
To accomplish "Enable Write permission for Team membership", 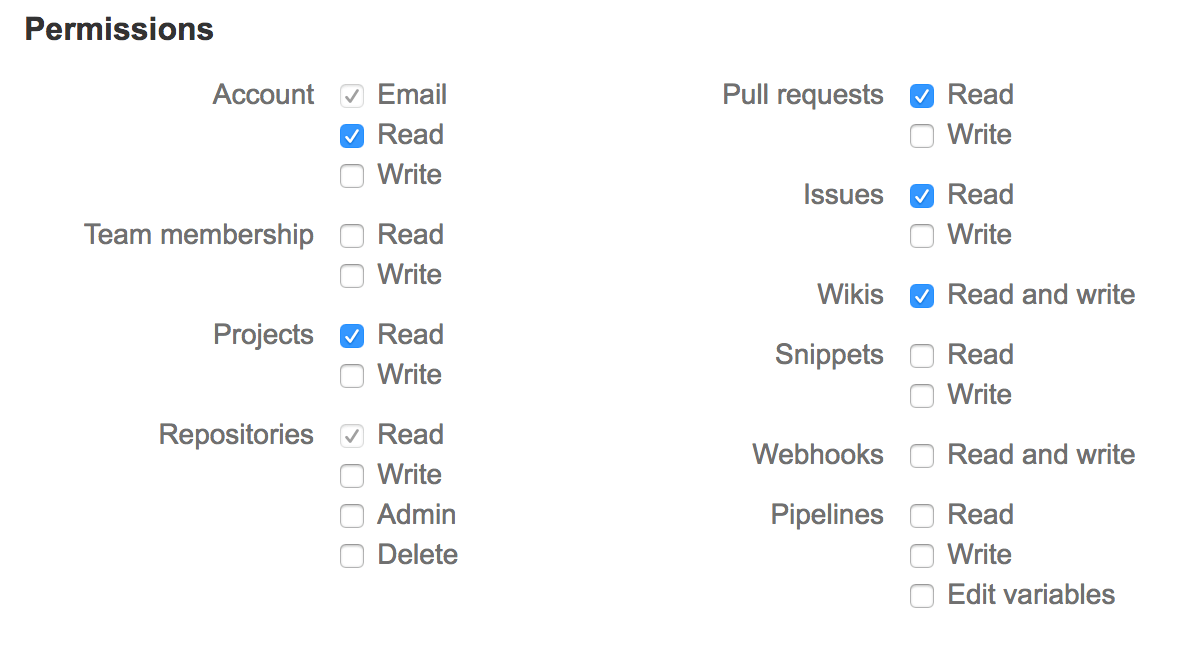I will pyautogui.click(x=352, y=276).
